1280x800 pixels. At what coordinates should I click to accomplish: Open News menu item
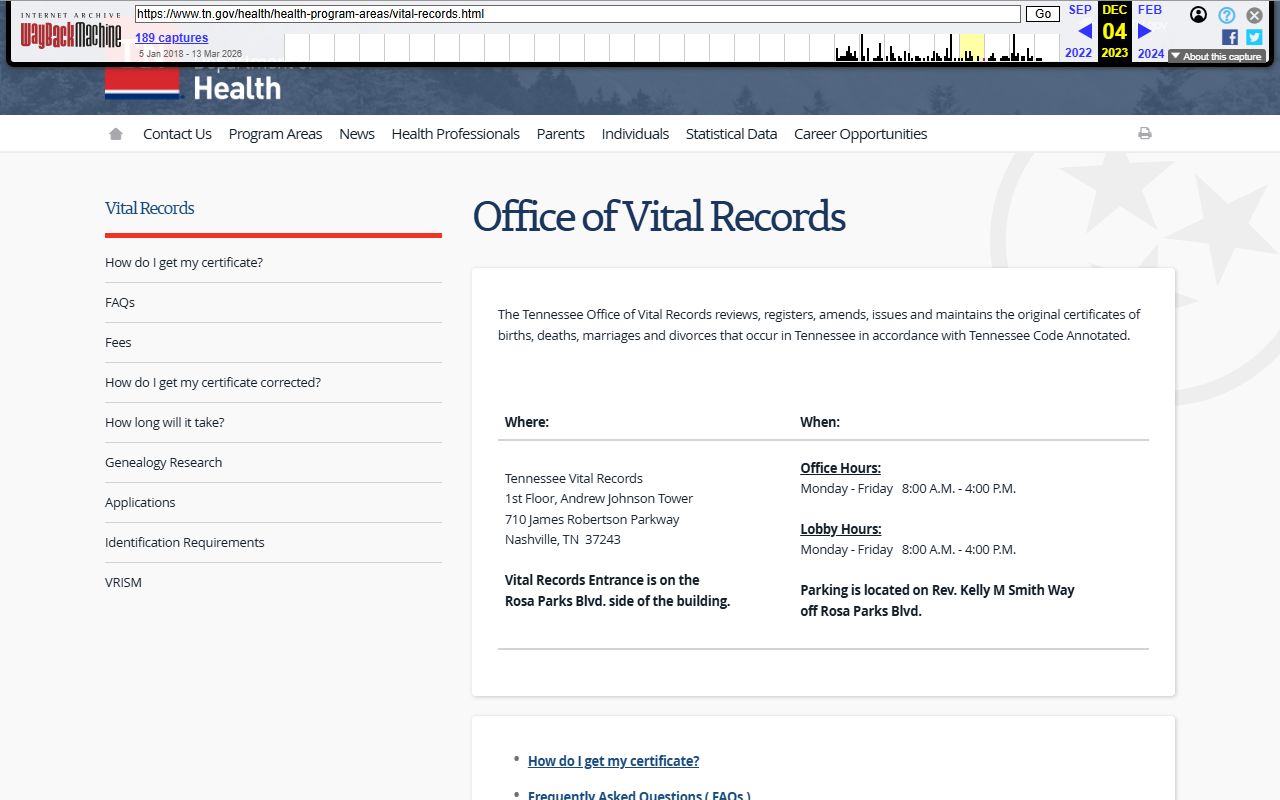[x=357, y=134]
